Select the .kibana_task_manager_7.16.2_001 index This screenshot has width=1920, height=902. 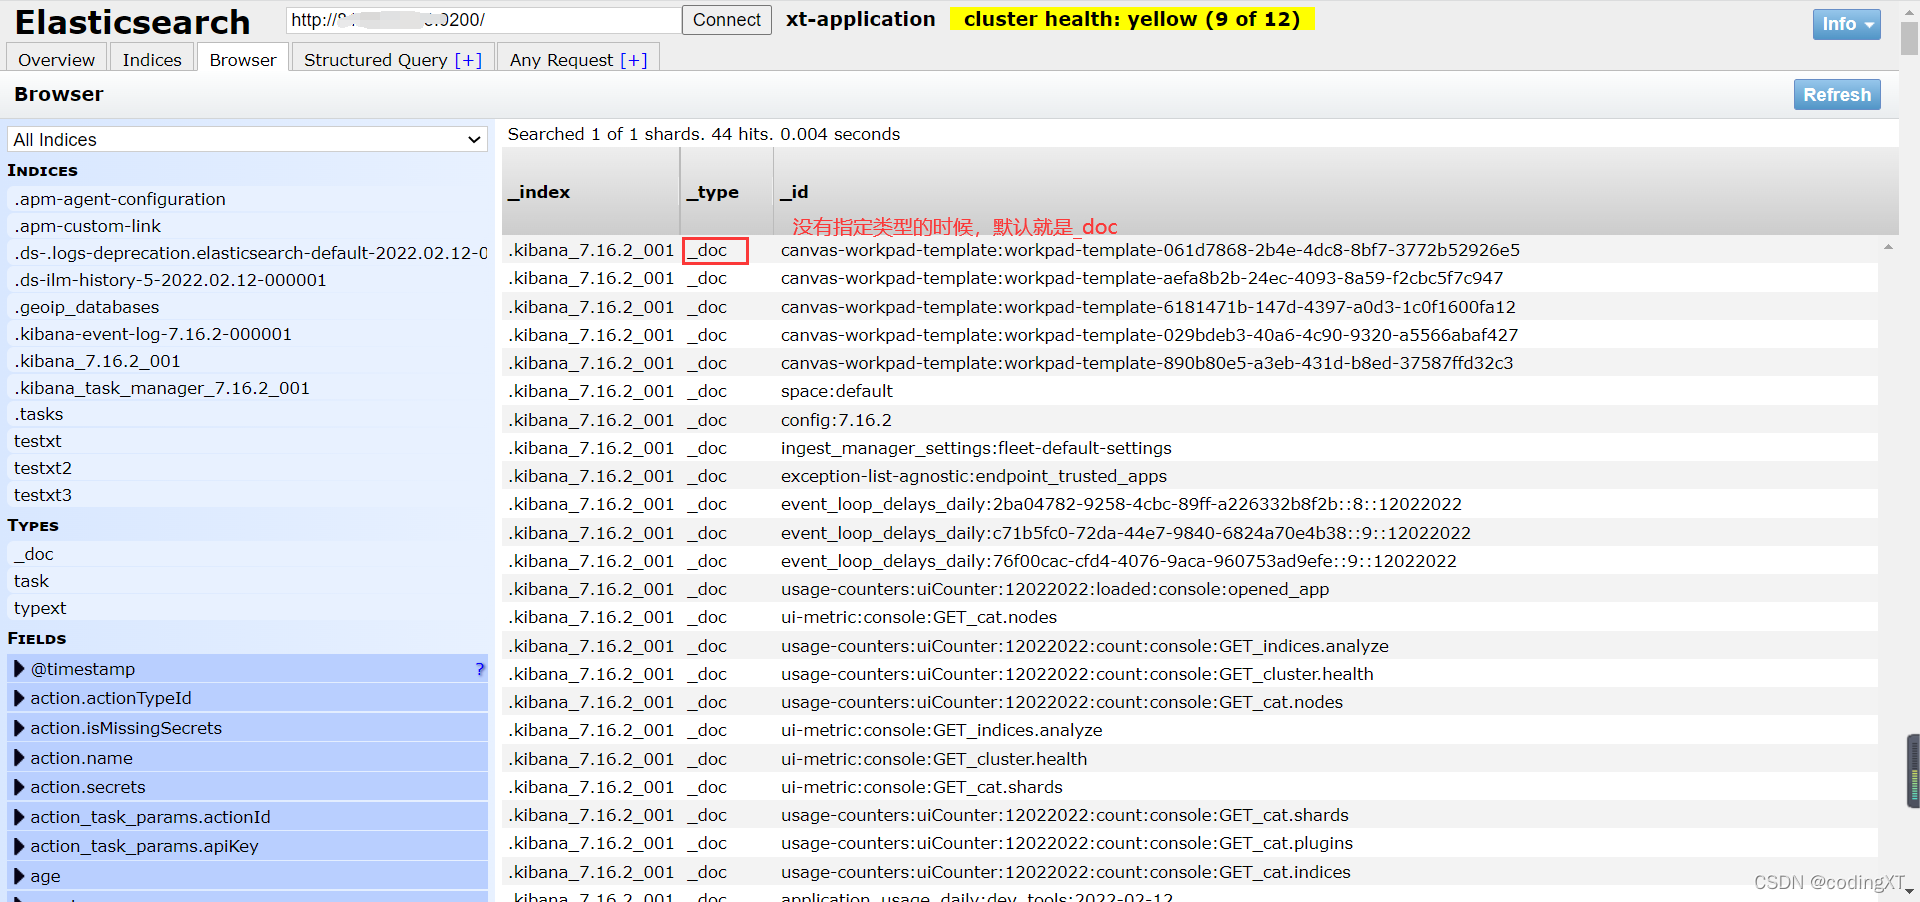247,388
